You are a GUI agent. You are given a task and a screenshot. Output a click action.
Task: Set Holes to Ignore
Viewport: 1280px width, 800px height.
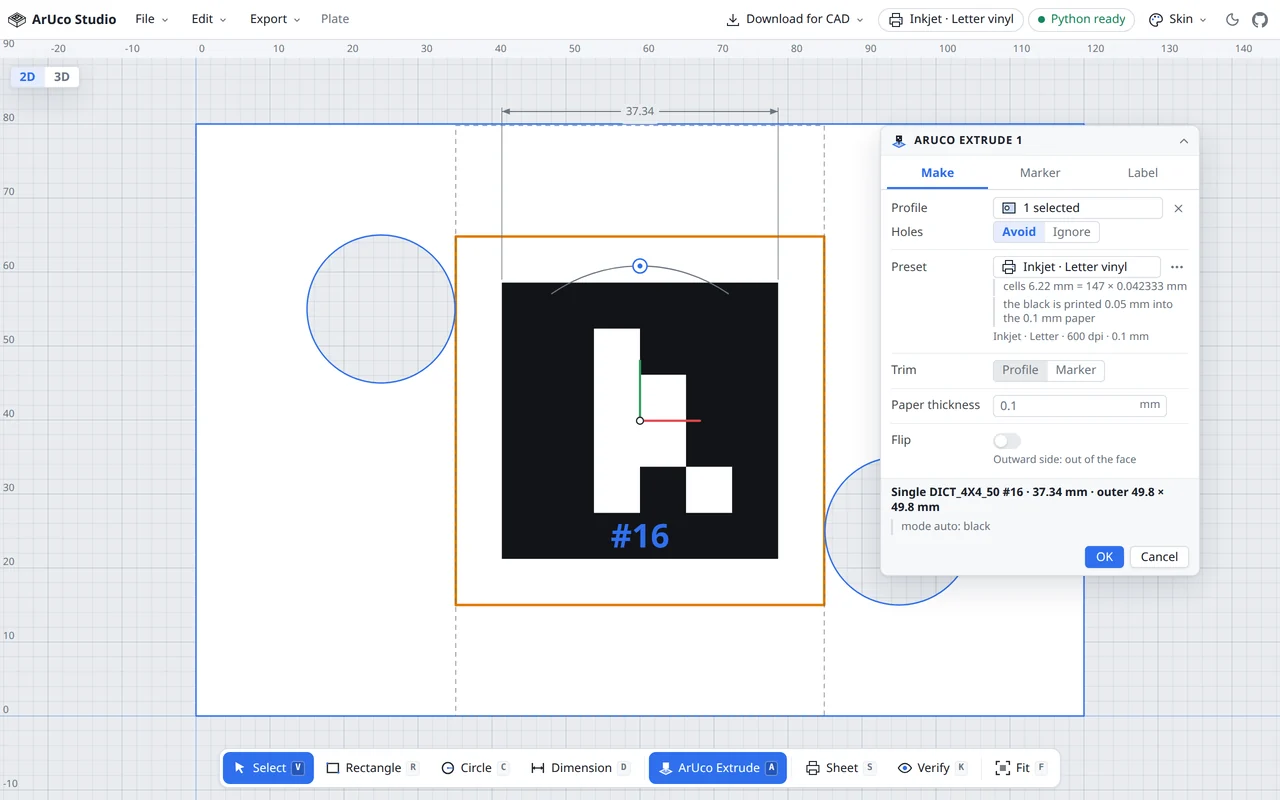tap(1072, 232)
